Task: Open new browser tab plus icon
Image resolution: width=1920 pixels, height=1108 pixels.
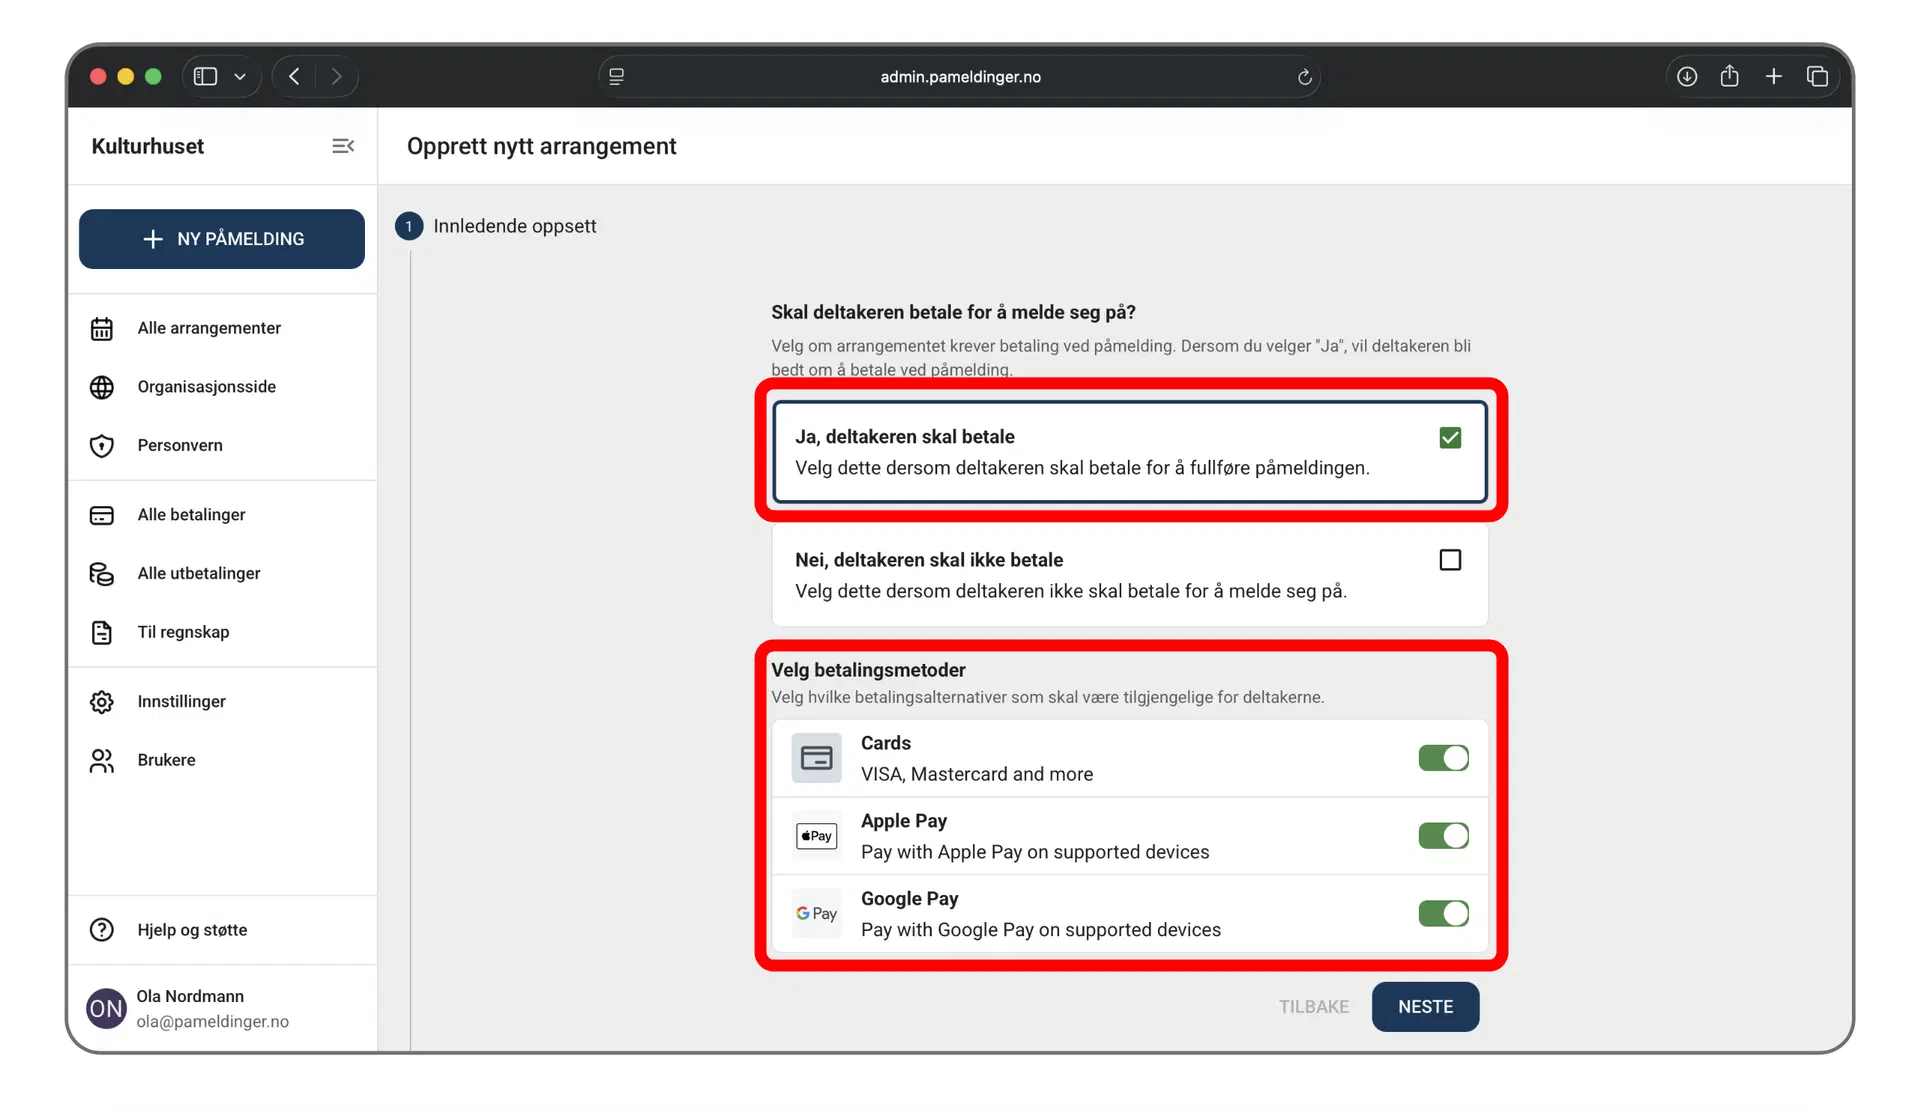Action: pyautogui.click(x=1773, y=77)
